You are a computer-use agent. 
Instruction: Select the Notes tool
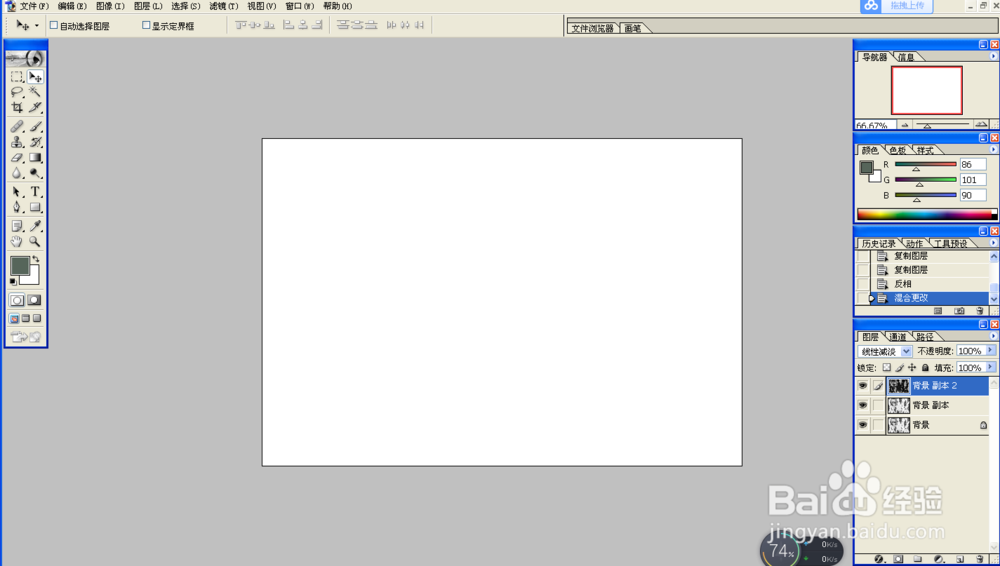17,226
